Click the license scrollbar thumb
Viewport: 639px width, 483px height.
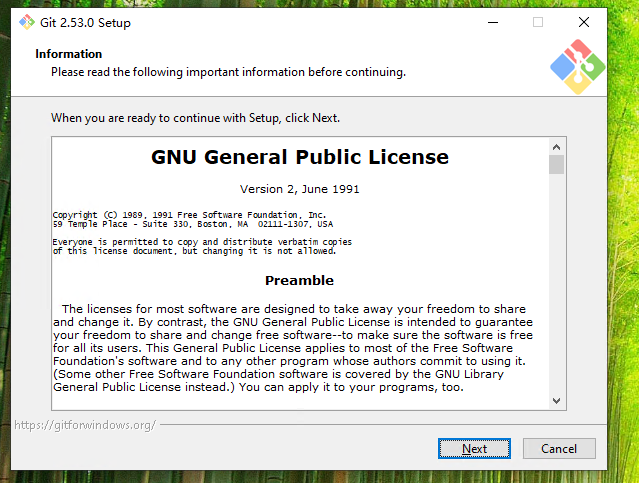[557, 165]
